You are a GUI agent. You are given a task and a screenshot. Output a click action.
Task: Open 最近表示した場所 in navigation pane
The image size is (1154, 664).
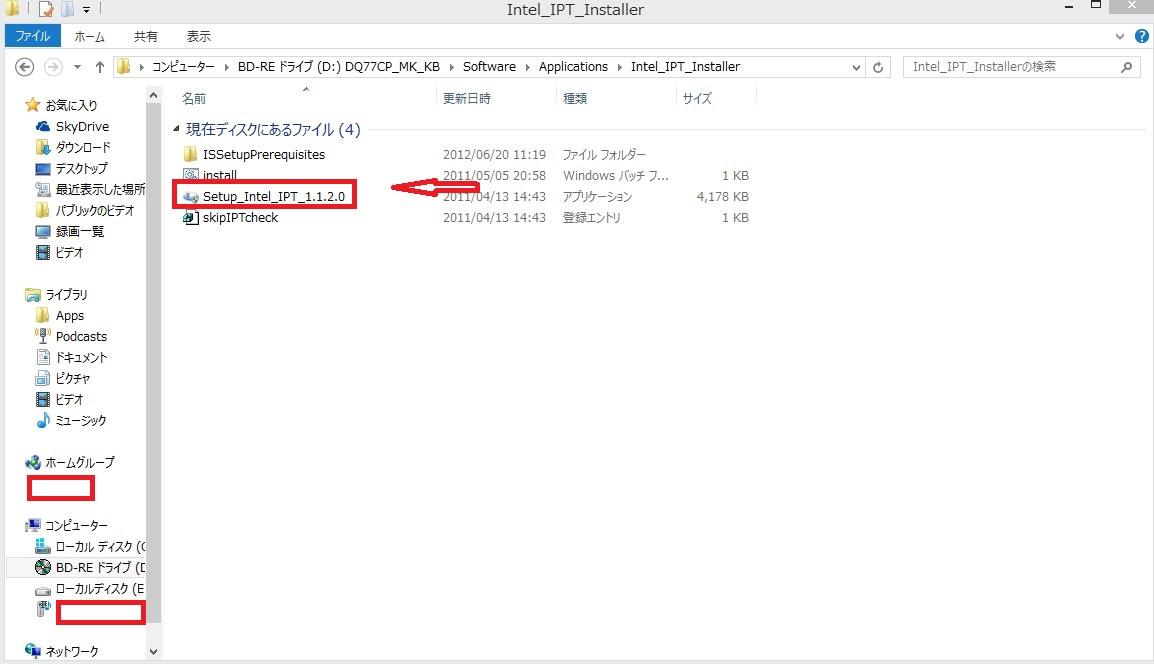tap(100, 189)
